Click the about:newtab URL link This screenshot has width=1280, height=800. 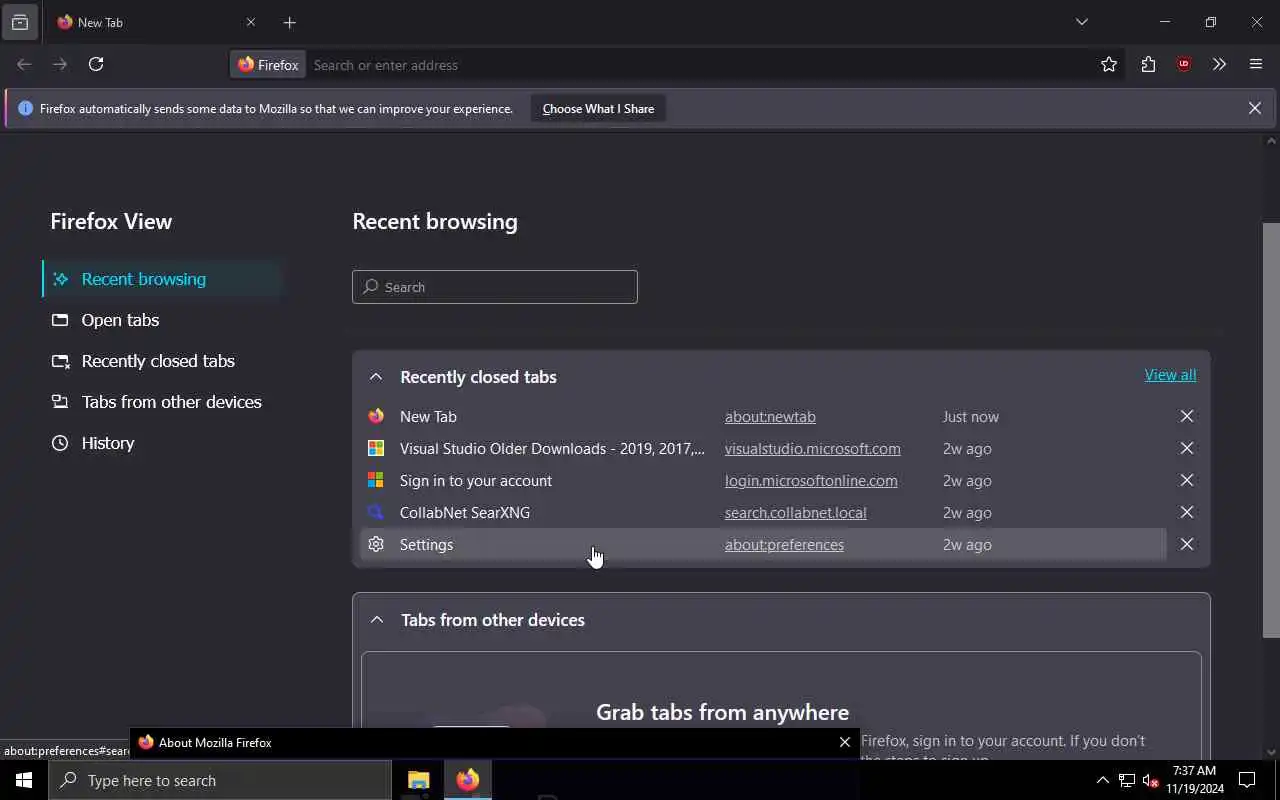770,417
